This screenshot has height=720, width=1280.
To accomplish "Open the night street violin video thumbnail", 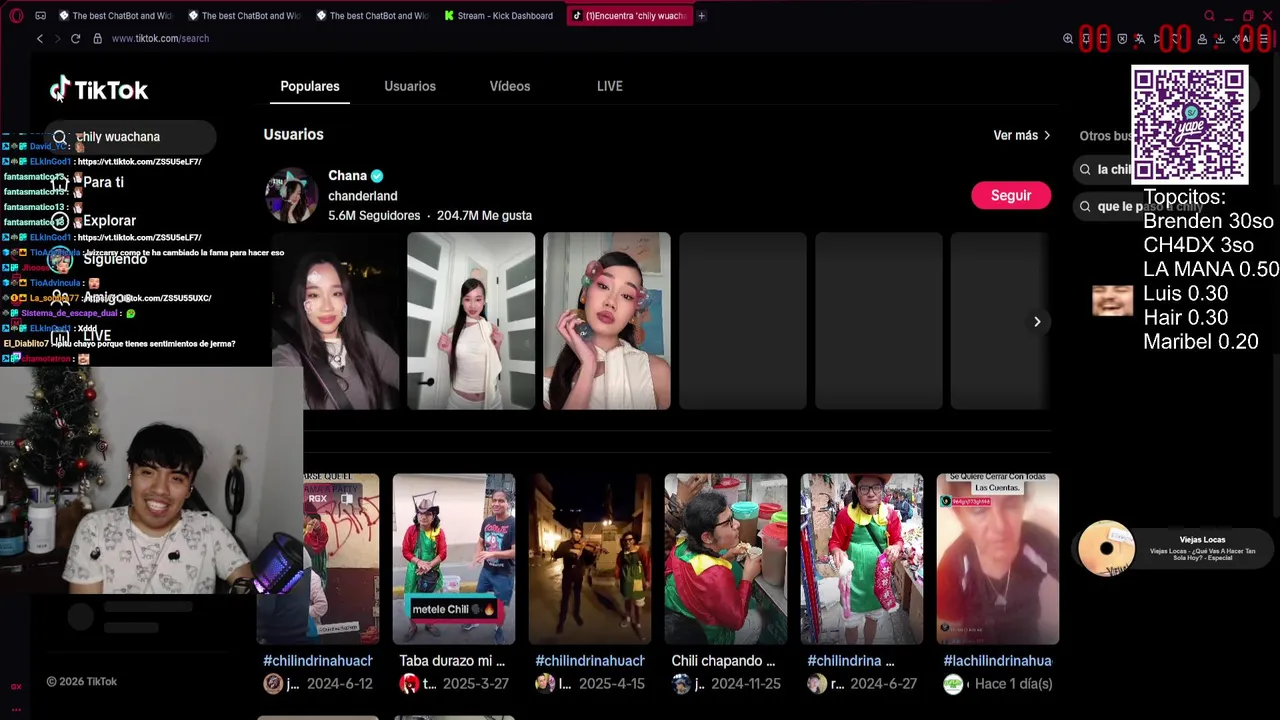I will click(x=590, y=559).
